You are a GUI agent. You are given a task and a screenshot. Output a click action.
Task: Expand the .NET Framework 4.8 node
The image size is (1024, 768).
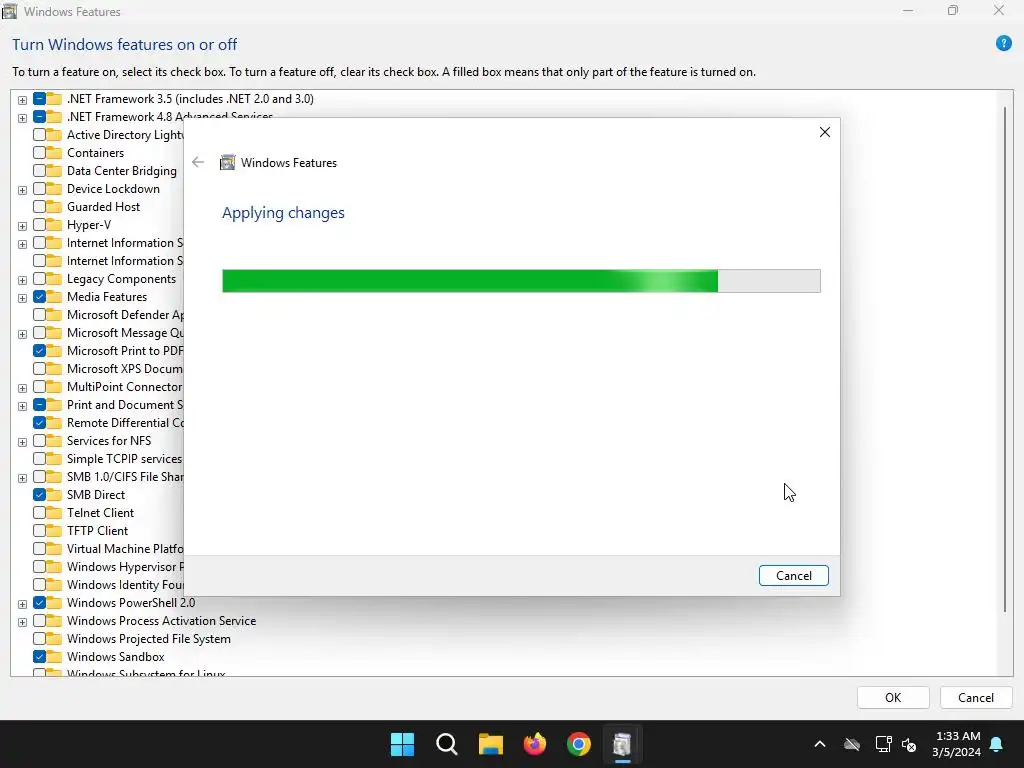coord(22,118)
